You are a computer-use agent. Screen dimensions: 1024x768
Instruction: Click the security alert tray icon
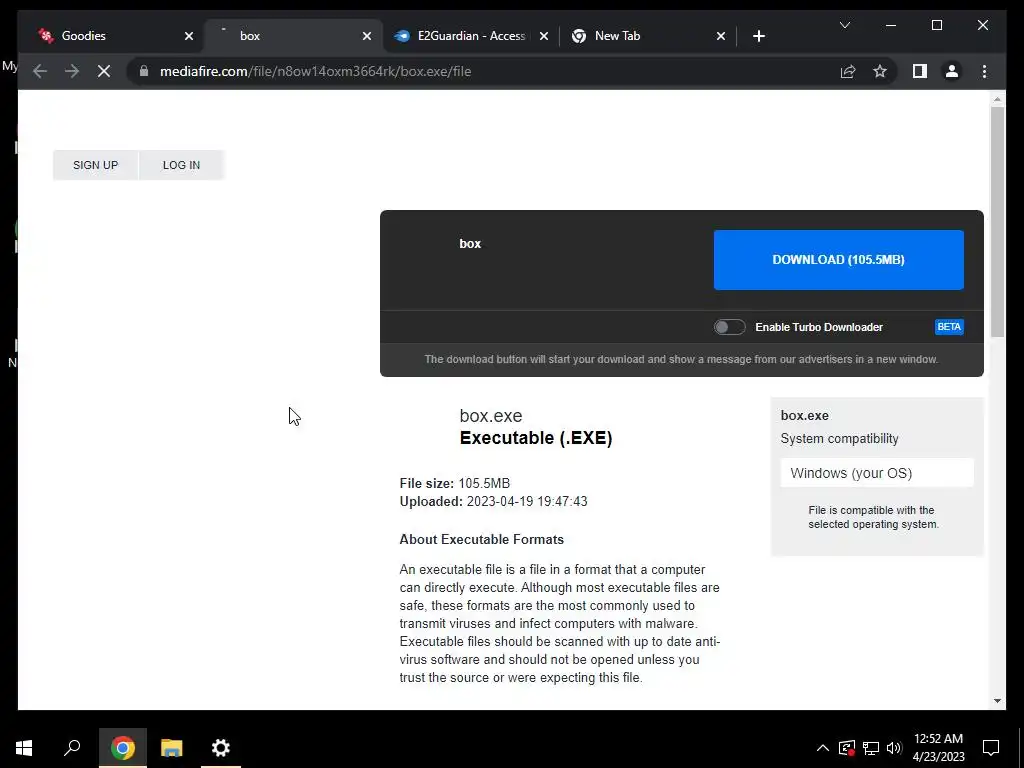(x=847, y=748)
